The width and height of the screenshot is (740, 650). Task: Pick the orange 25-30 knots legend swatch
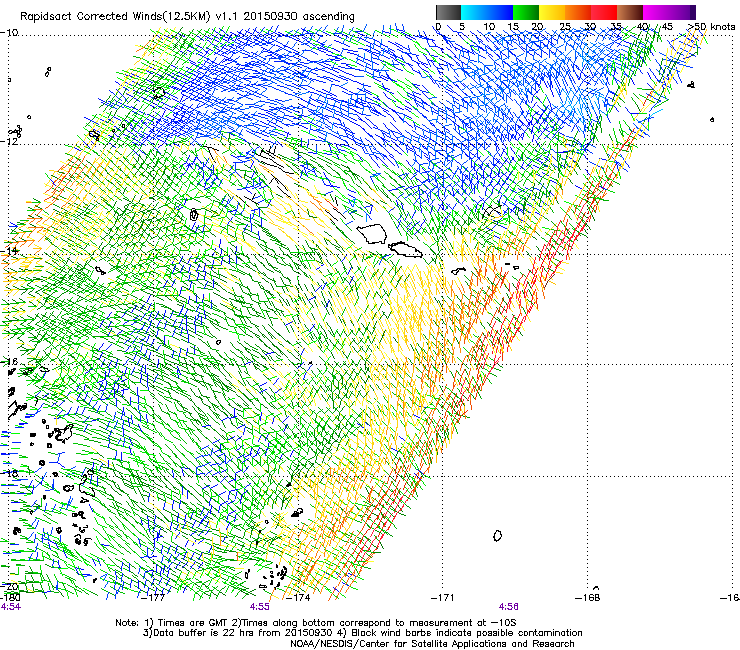coord(578,12)
